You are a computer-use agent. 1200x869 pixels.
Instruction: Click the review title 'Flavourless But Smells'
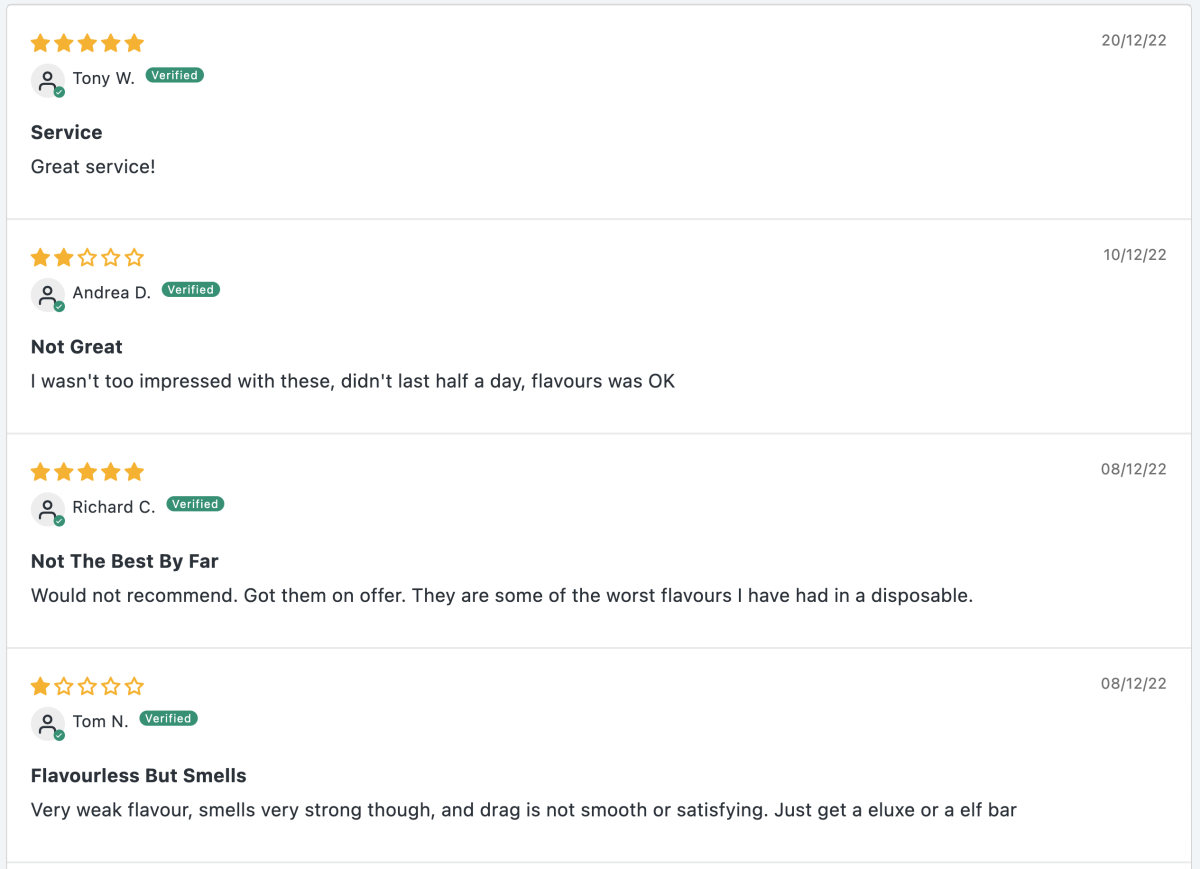tap(139, 775)
